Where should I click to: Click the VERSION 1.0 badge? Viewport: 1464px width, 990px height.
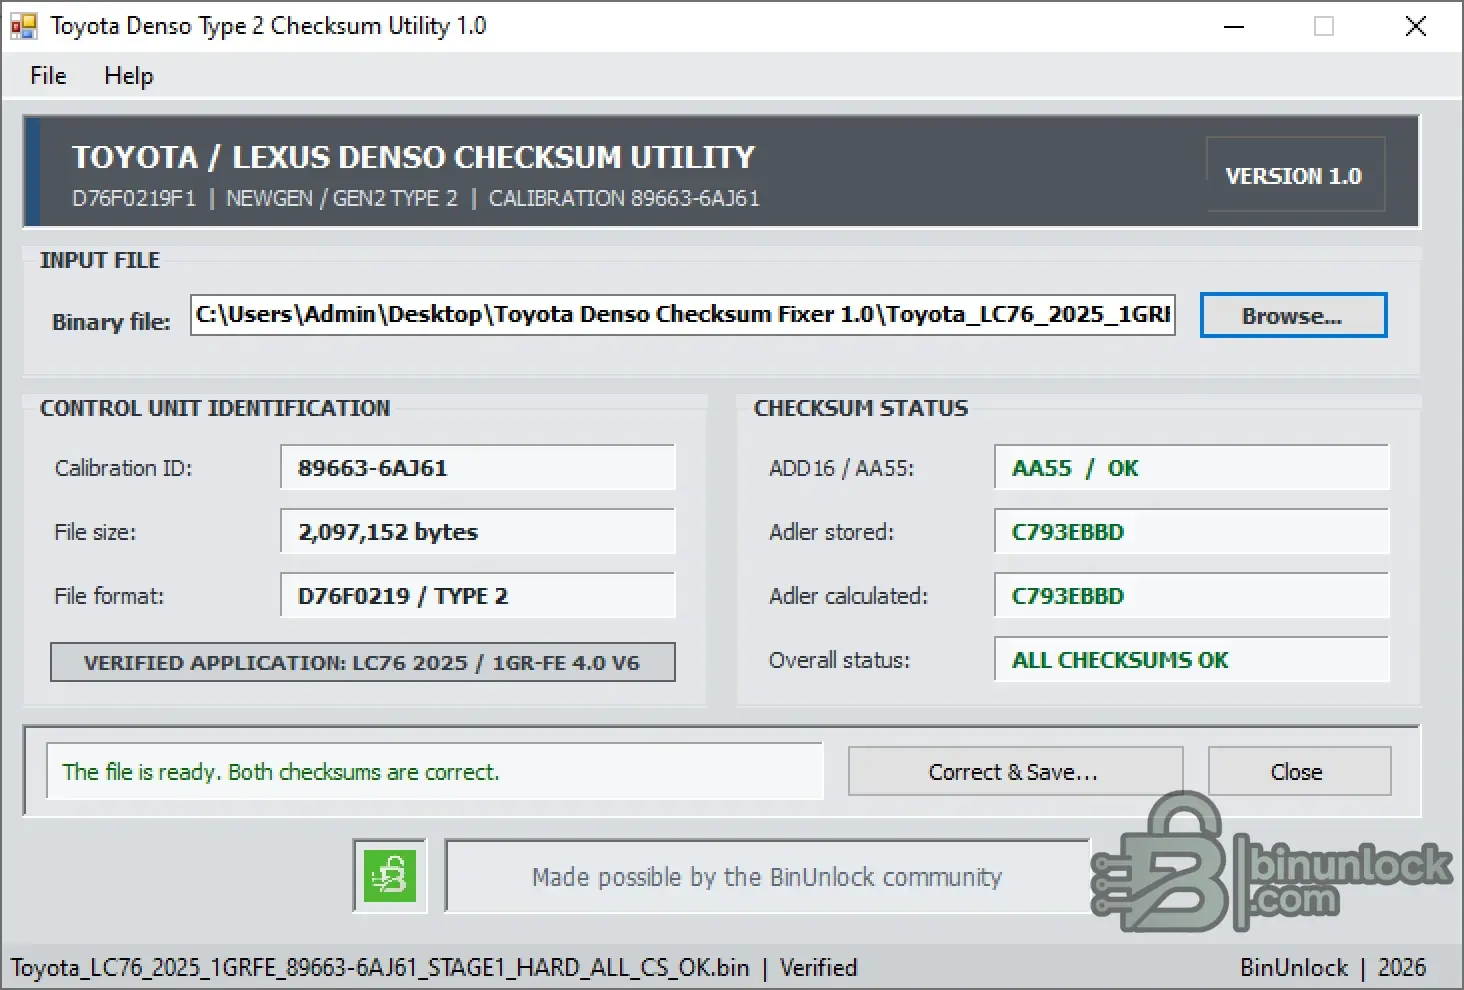(x=1295, y=176)
